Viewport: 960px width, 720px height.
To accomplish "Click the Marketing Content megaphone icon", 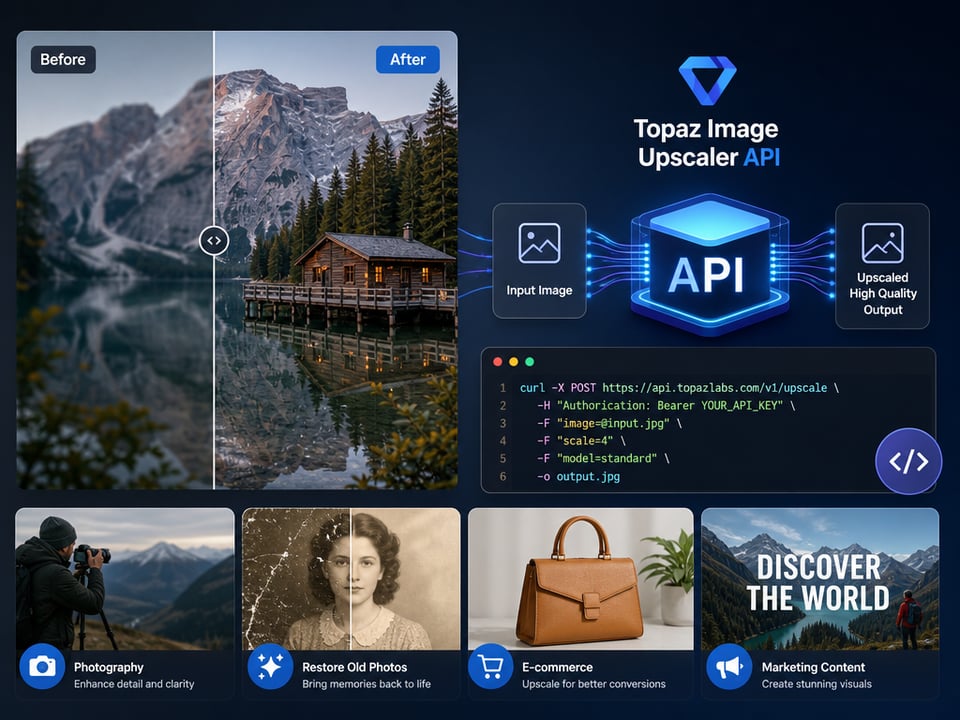I will click(x=729, y=666).
